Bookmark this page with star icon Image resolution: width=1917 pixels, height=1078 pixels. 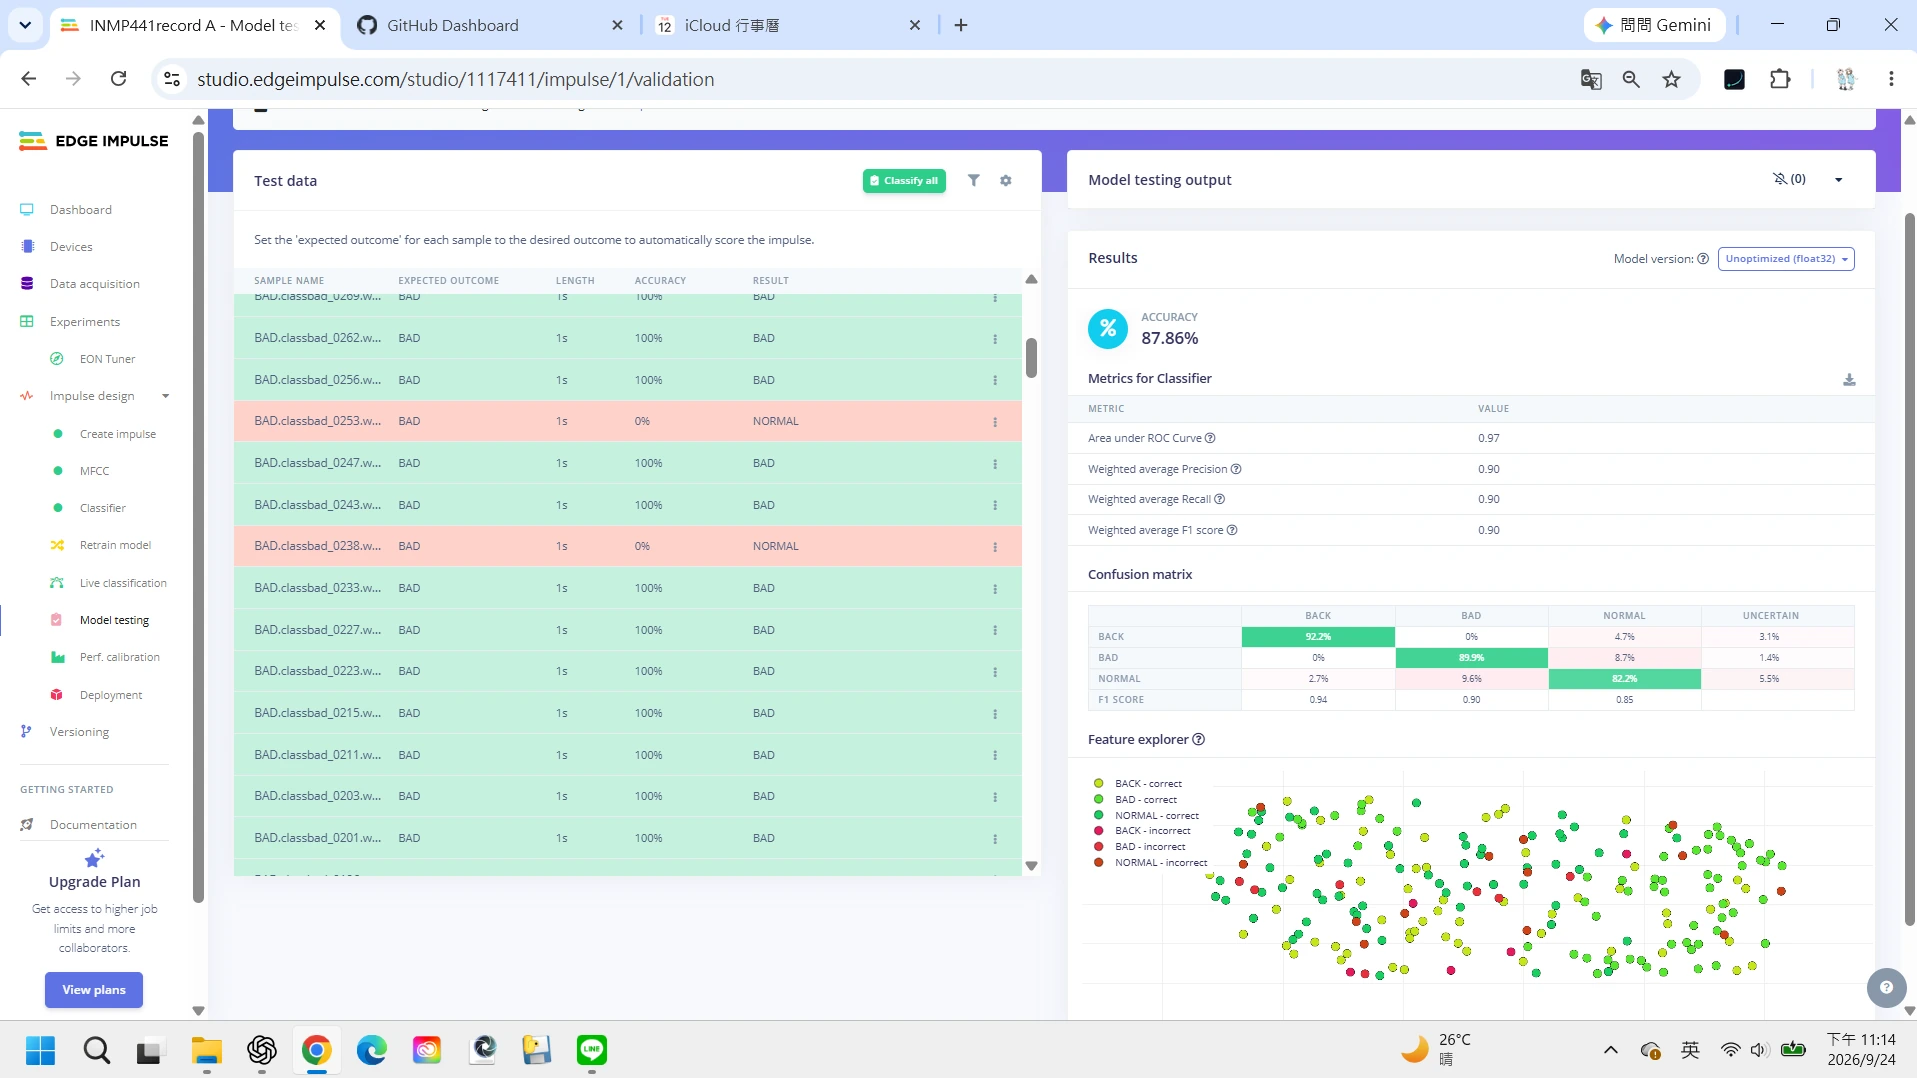click(1672, 79)
